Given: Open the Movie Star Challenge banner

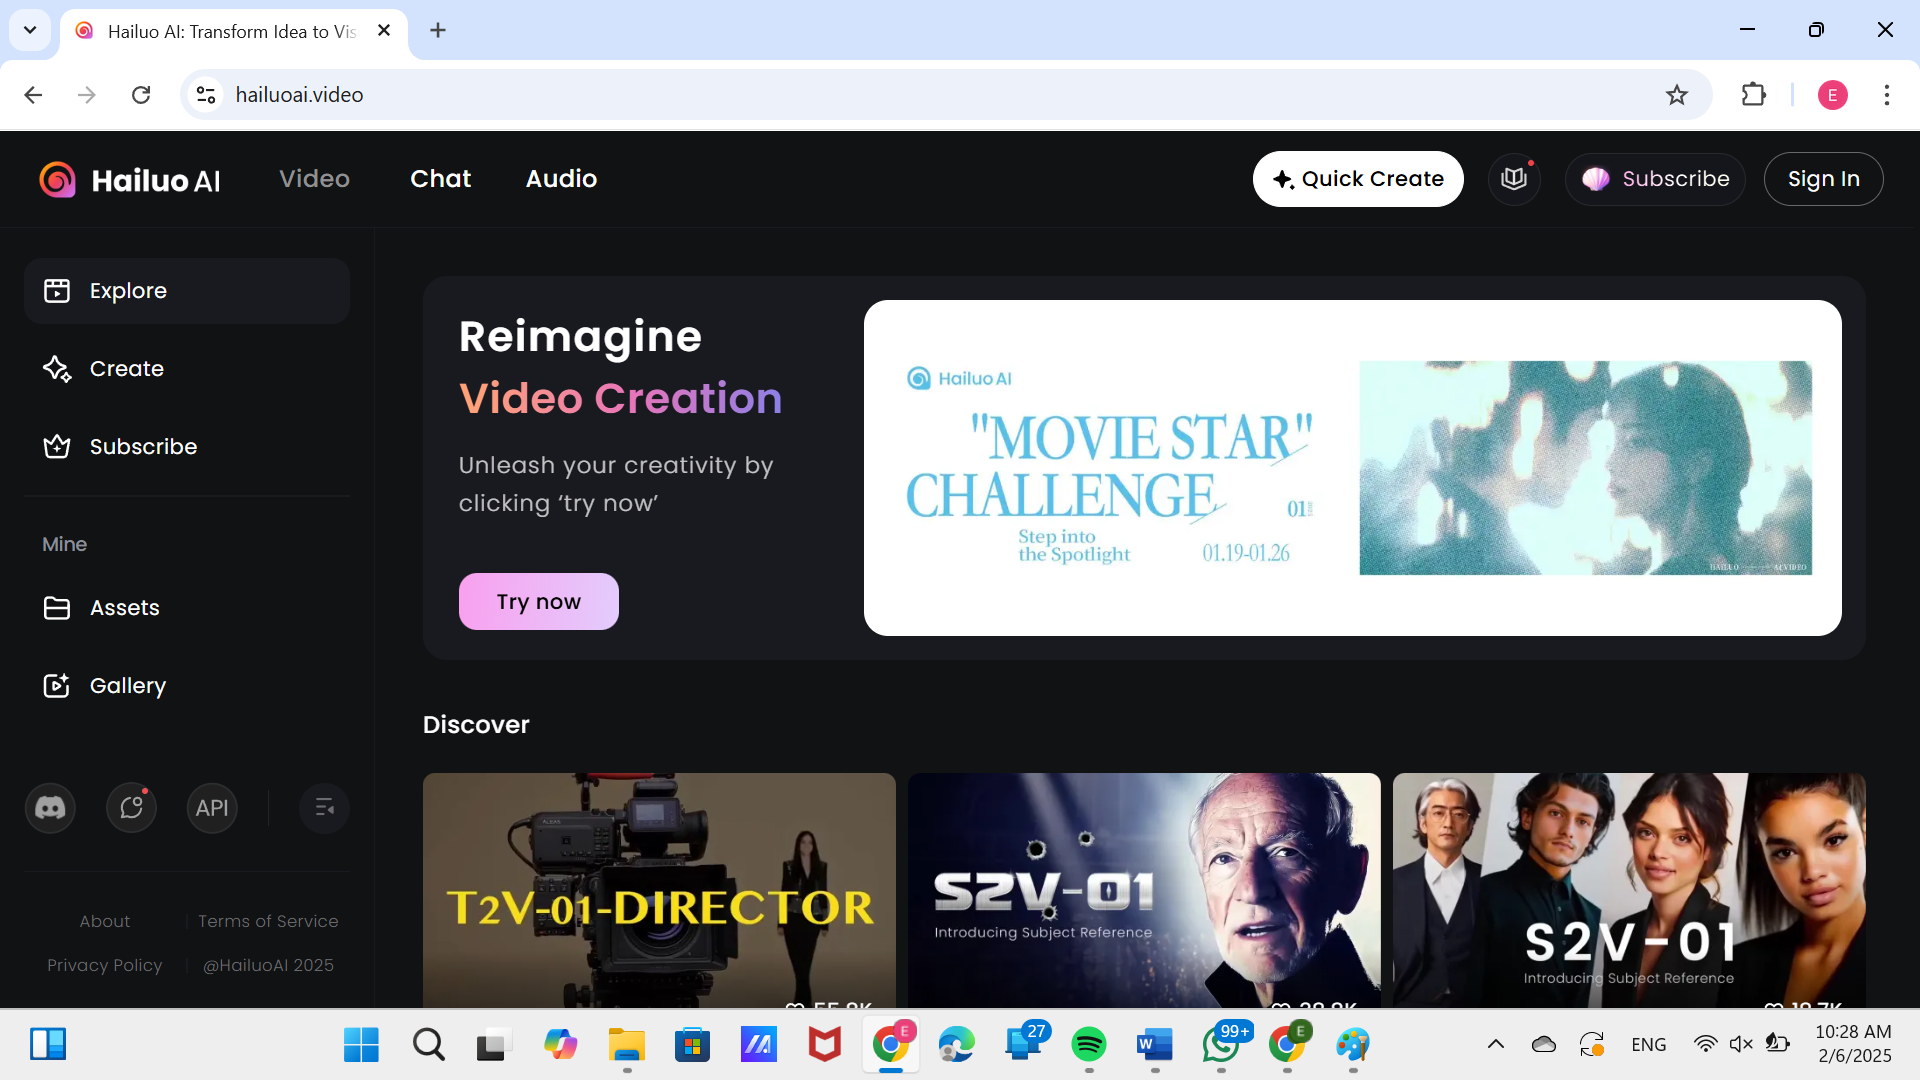Looking at the screenshot, I should (1352, 468).
